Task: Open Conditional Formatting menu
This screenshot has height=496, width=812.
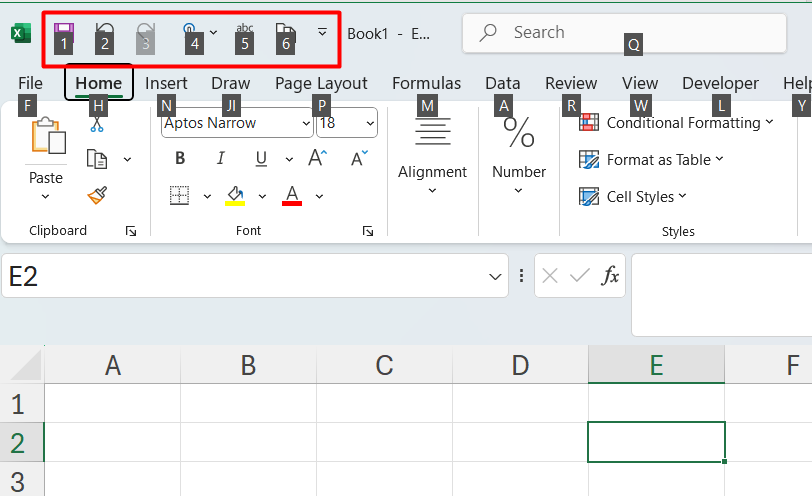Action: (x=676, y=123)
